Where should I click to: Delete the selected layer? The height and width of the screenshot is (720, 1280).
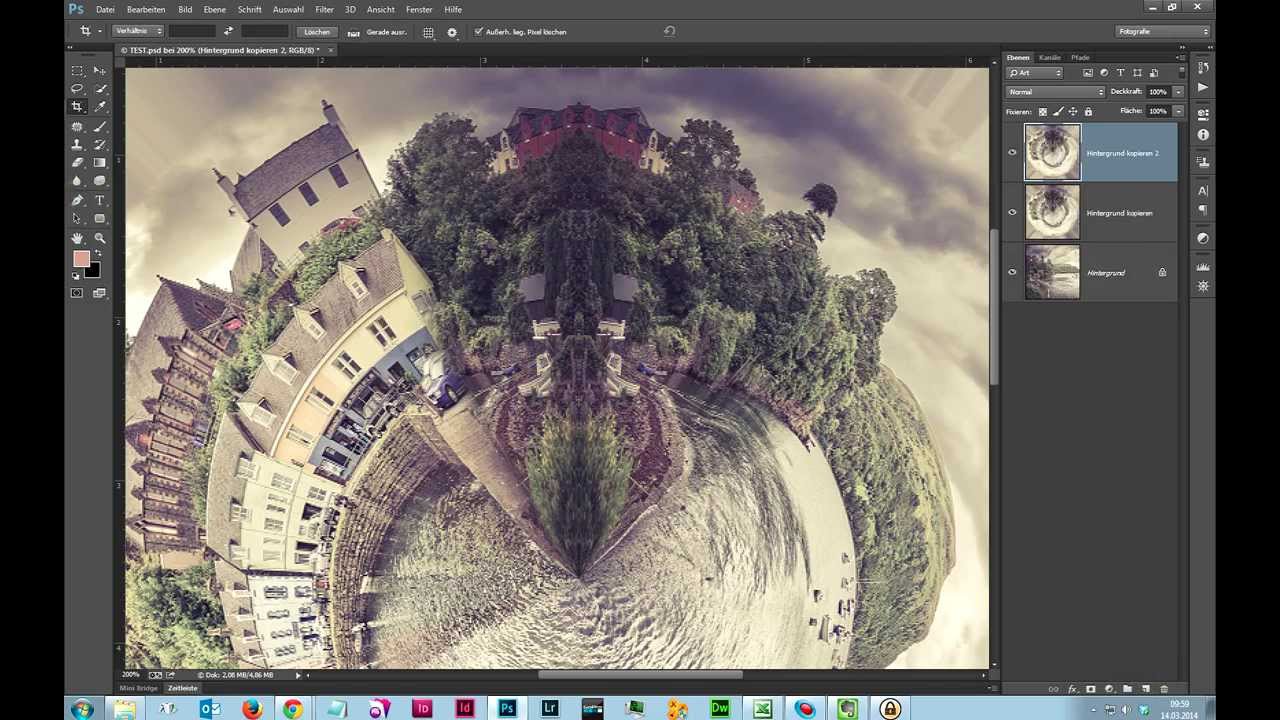pyautogui.click(x=1164, y=689)
